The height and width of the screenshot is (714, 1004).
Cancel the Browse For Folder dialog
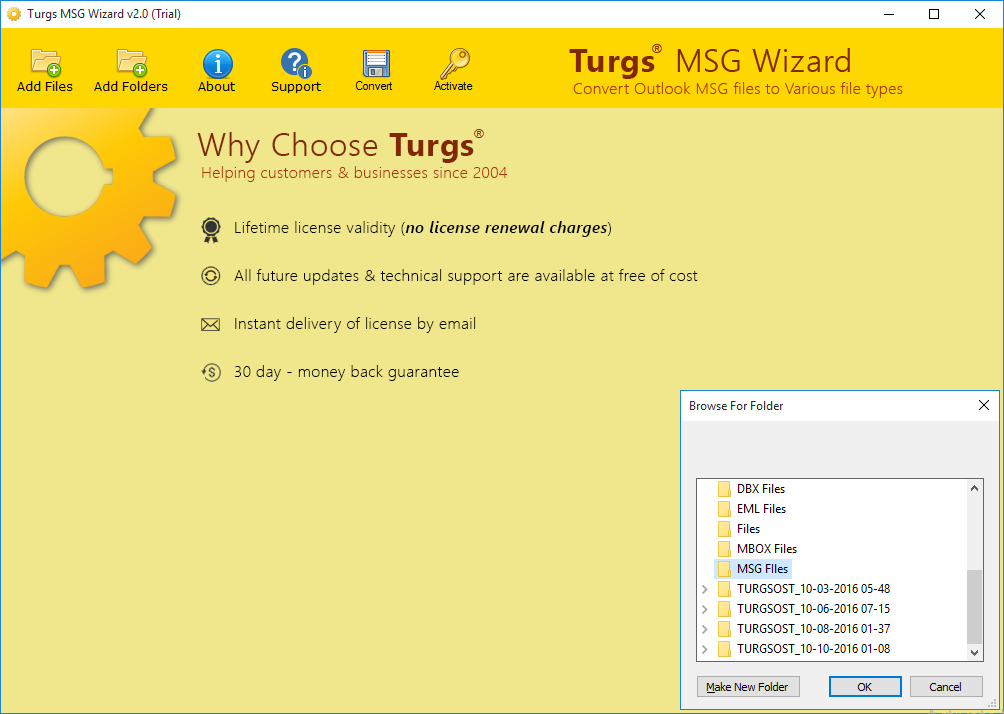946,686
